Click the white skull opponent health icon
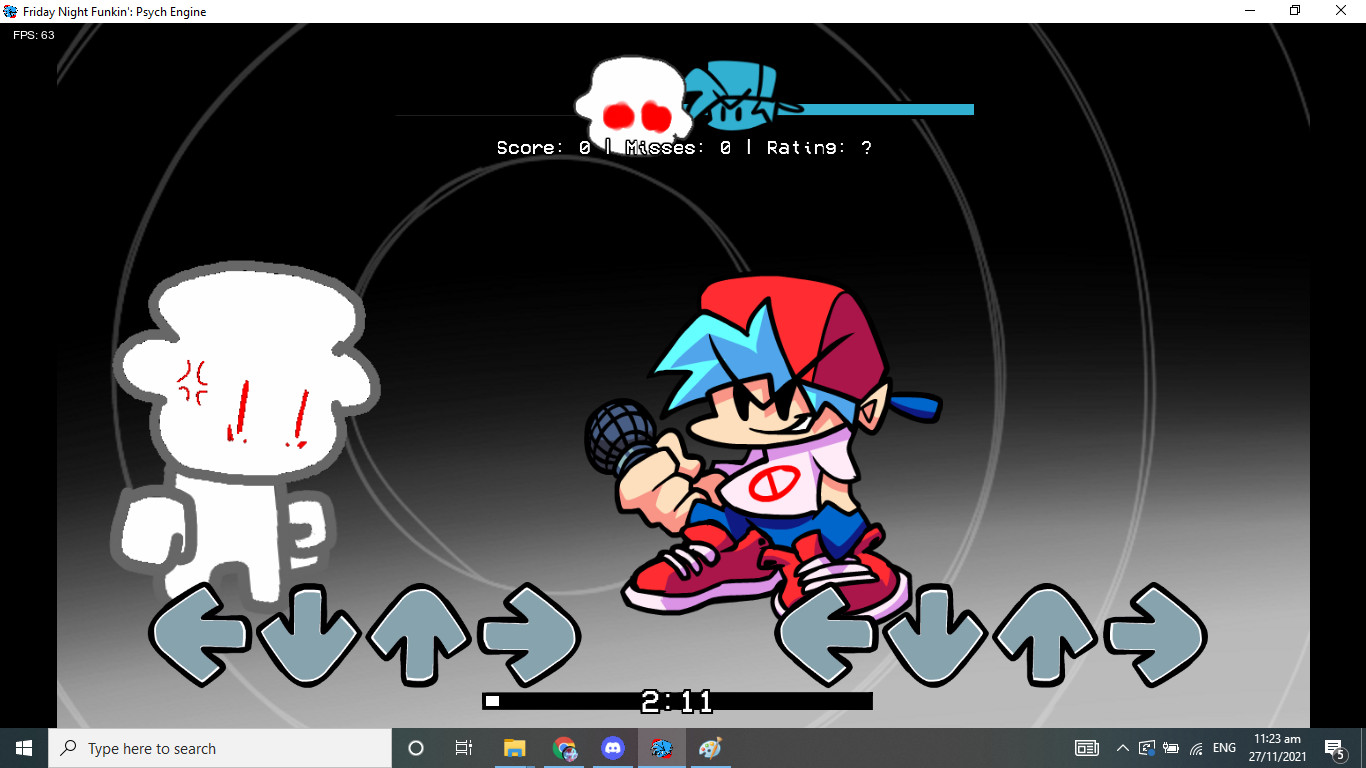 pos(630,102)
